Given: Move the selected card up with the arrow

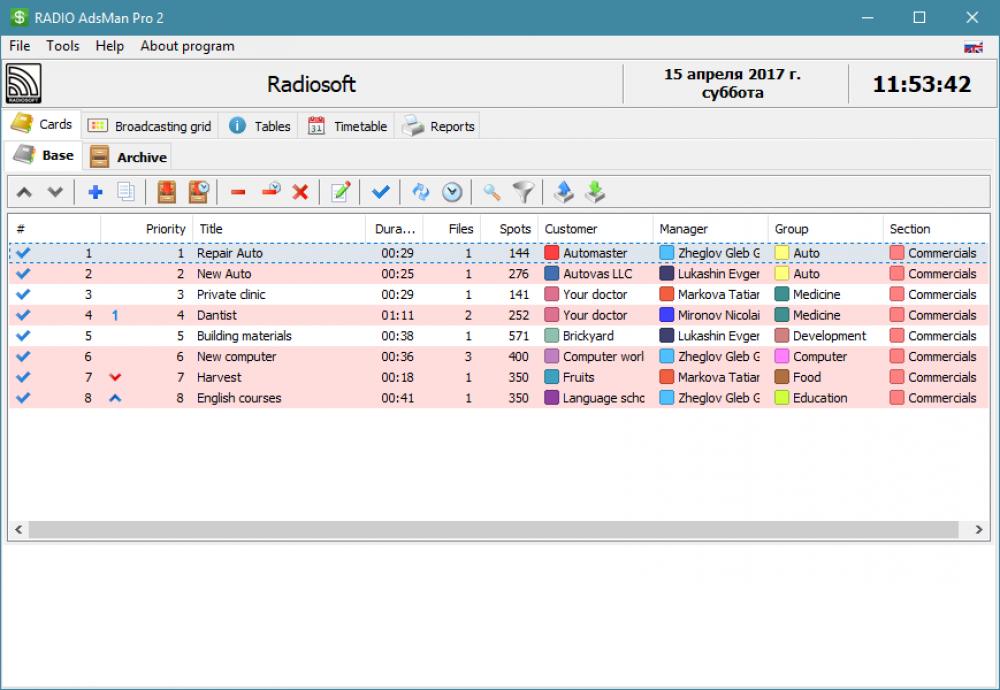Looking at the screenshot, I should click(23, 191).
